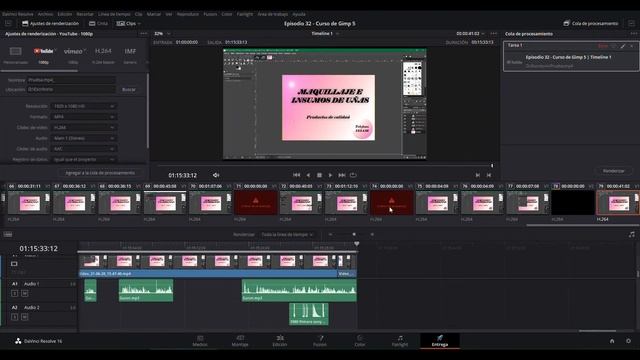Screen dimensions: 640x360
Task: Switch to the Edición page
Action: 280,341
